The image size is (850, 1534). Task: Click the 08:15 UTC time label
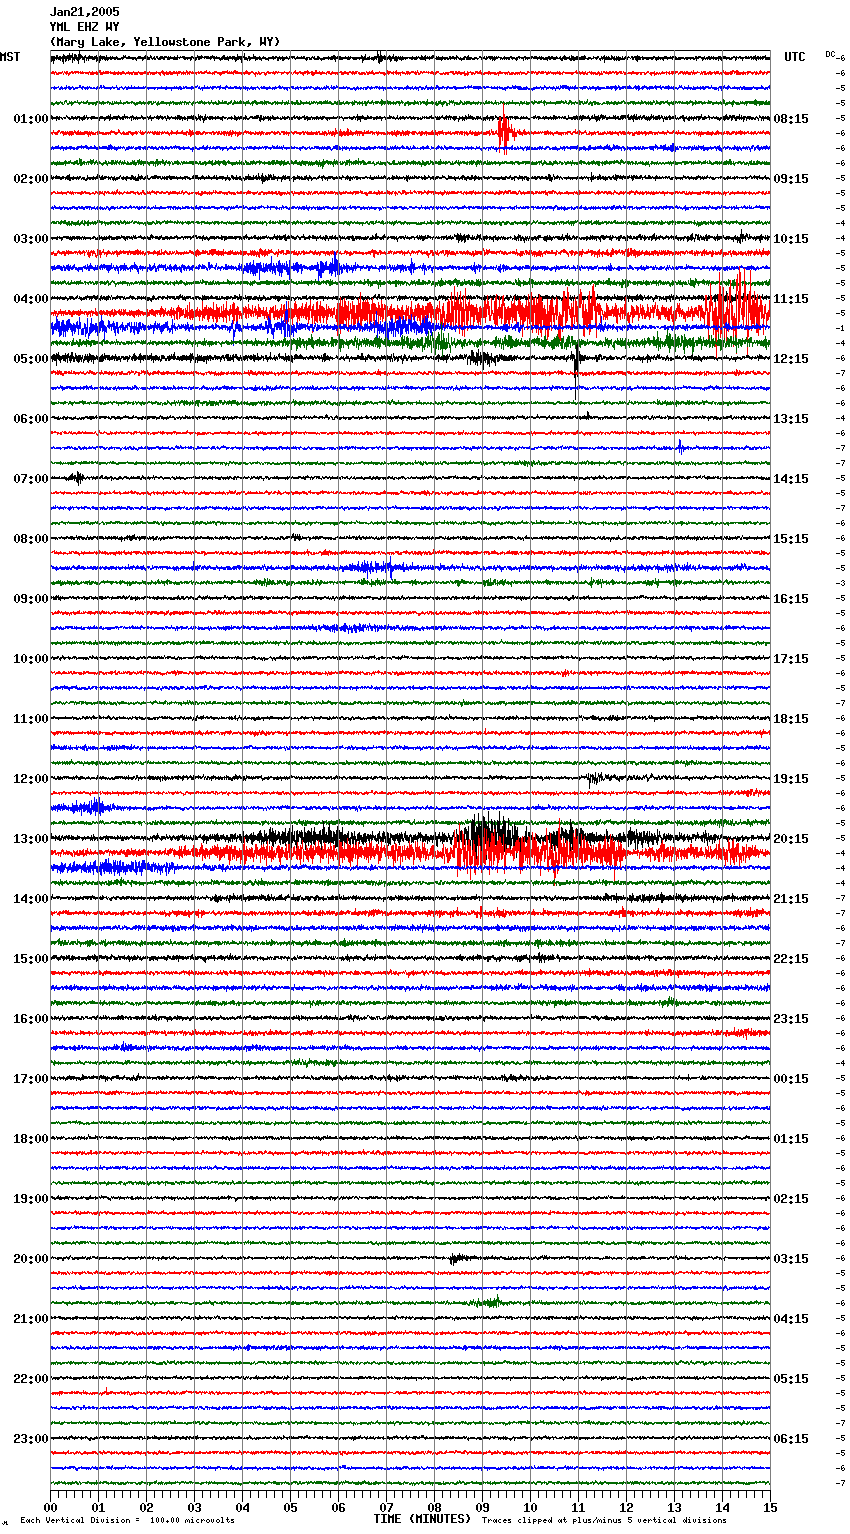tap(791, 119)
